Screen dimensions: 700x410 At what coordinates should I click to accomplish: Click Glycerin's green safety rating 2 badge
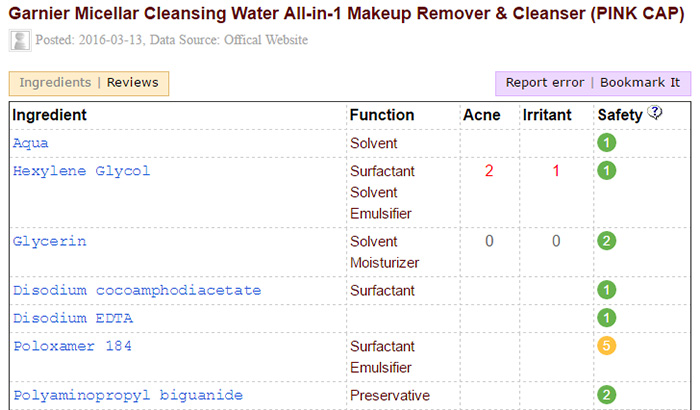[607, 241]
